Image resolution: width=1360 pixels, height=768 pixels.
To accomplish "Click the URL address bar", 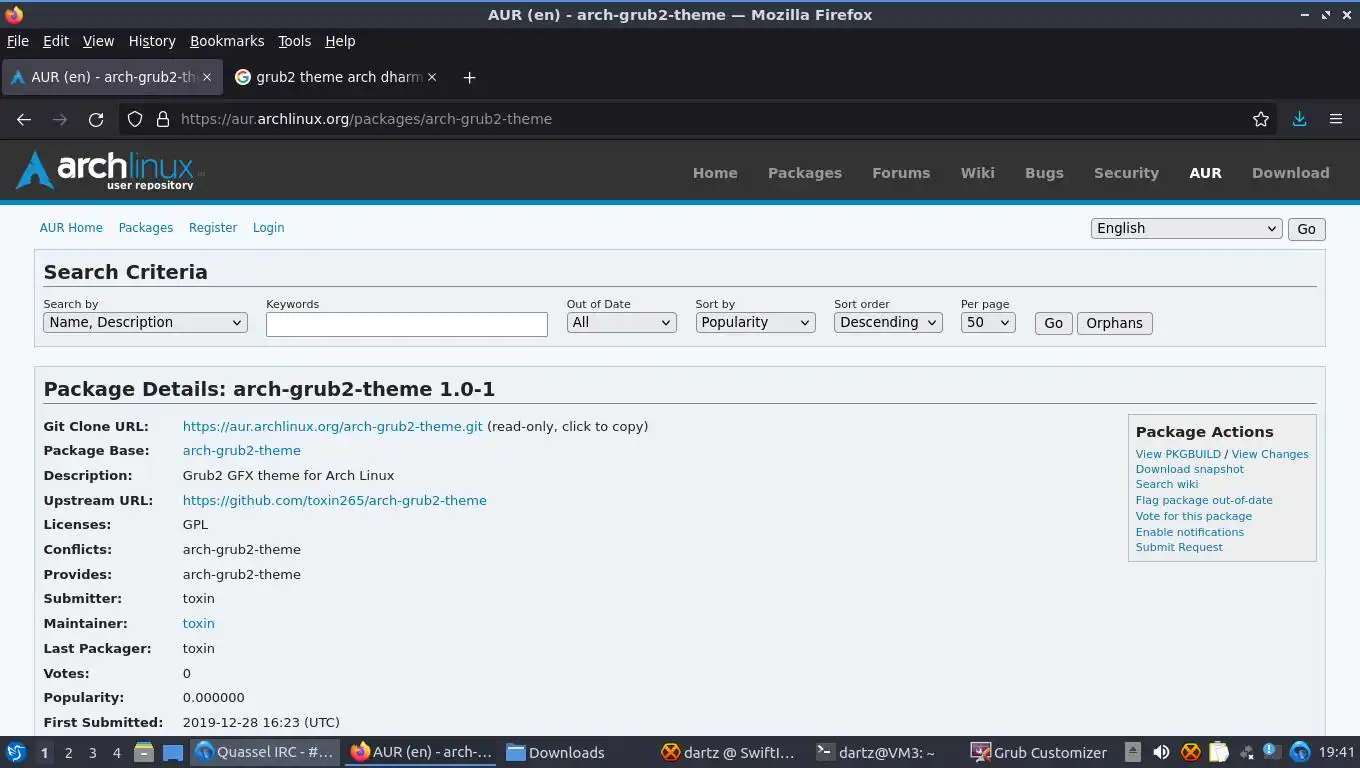I will pyautogui.click(x=700, y=119).
